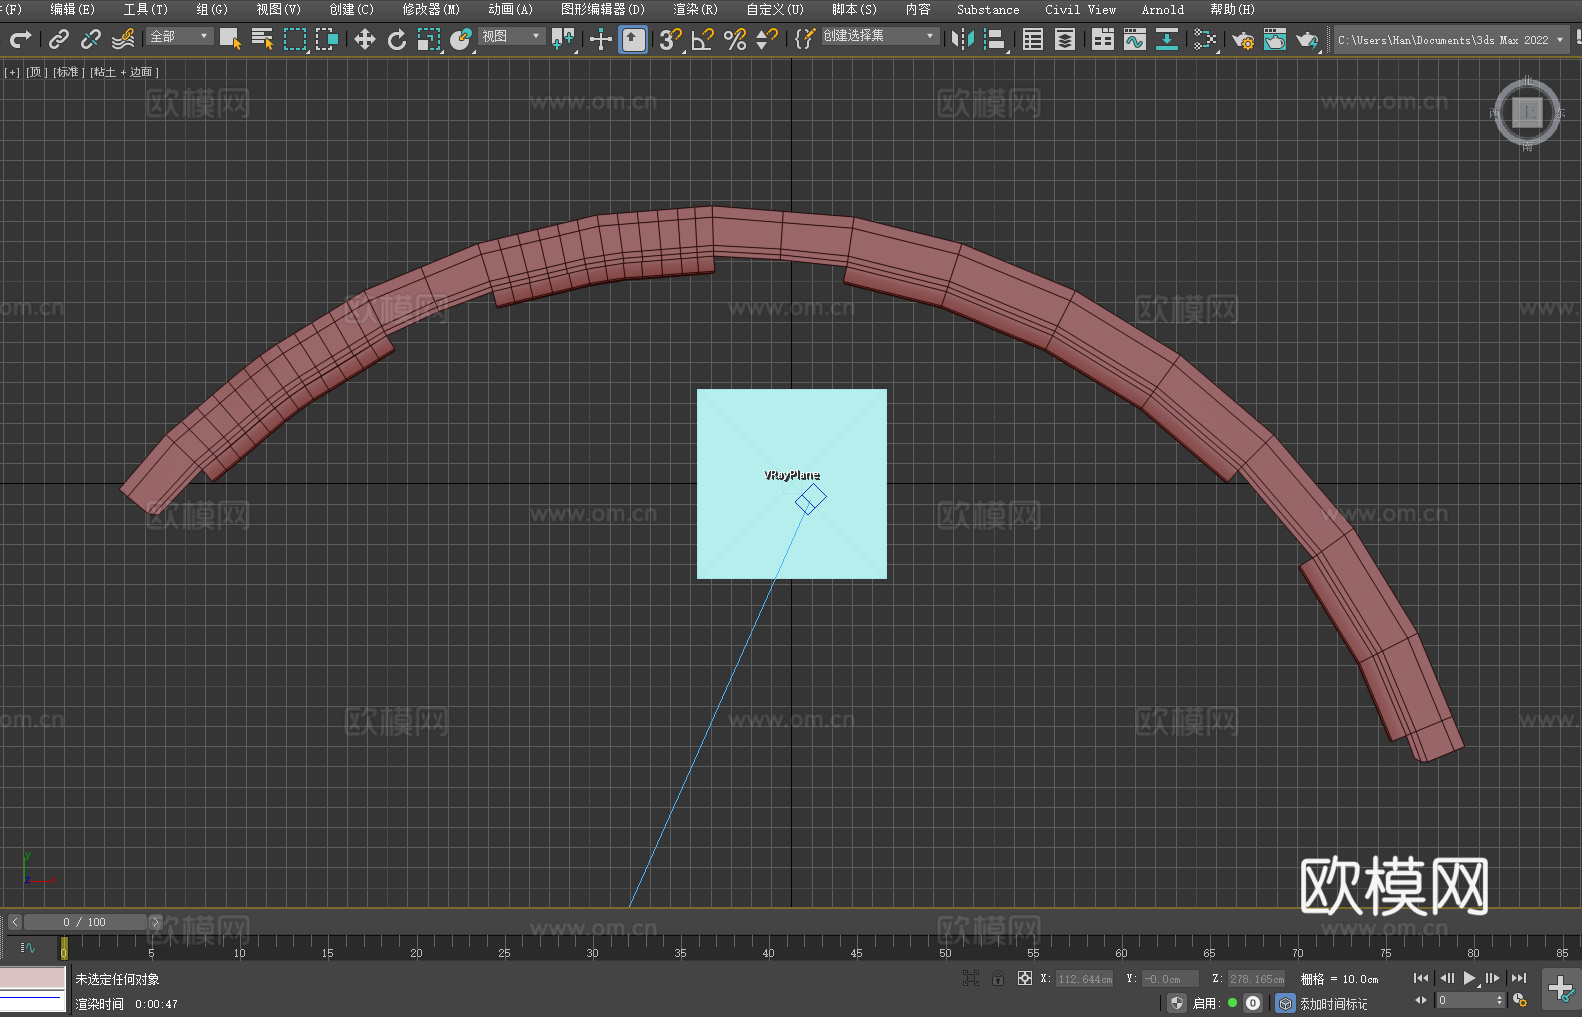This screenshot has height=1017, width=1582.
Task: Open the Select by Name list
Action: pyautogui.click(x=262, y=39)
